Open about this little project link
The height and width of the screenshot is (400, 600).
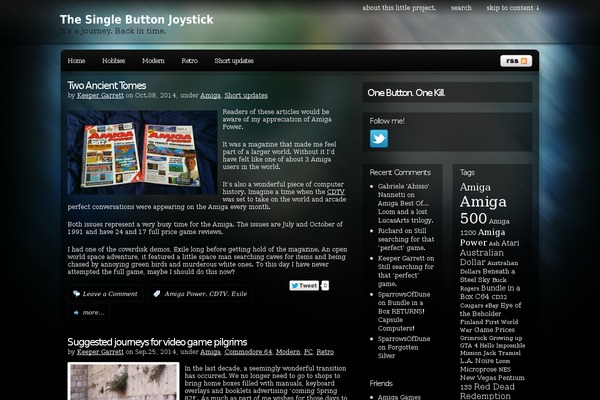(399, 8)
